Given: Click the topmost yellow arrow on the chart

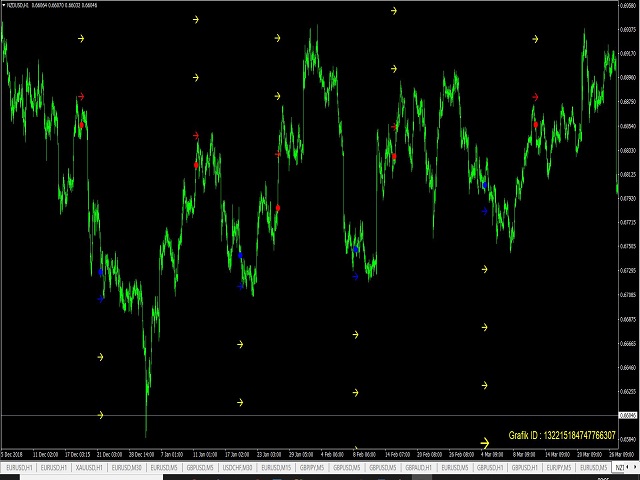Looking at the screenshot, I should pos(394,11).
